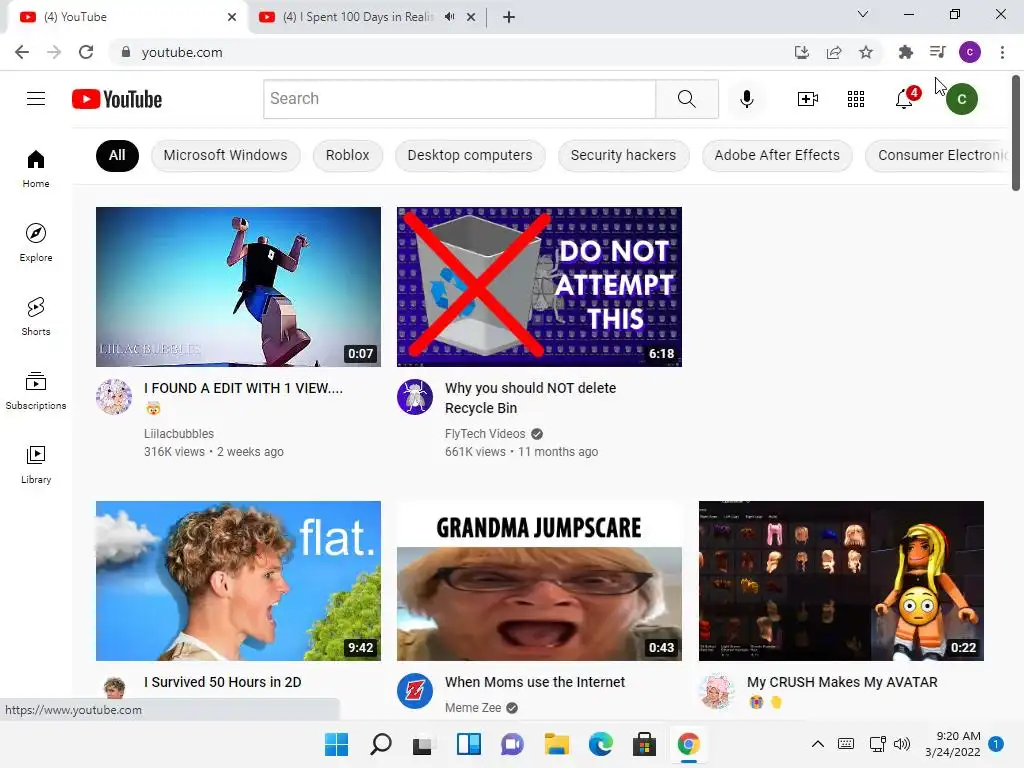Screen dimensions: 1024x768
Task: Open the YouTube hamburger guide menu
Action: coord(36,99)
